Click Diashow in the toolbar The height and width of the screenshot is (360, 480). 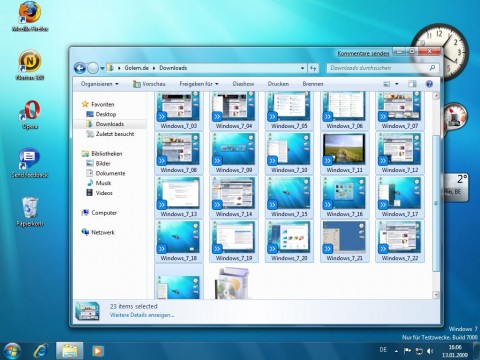coord(243,84)
